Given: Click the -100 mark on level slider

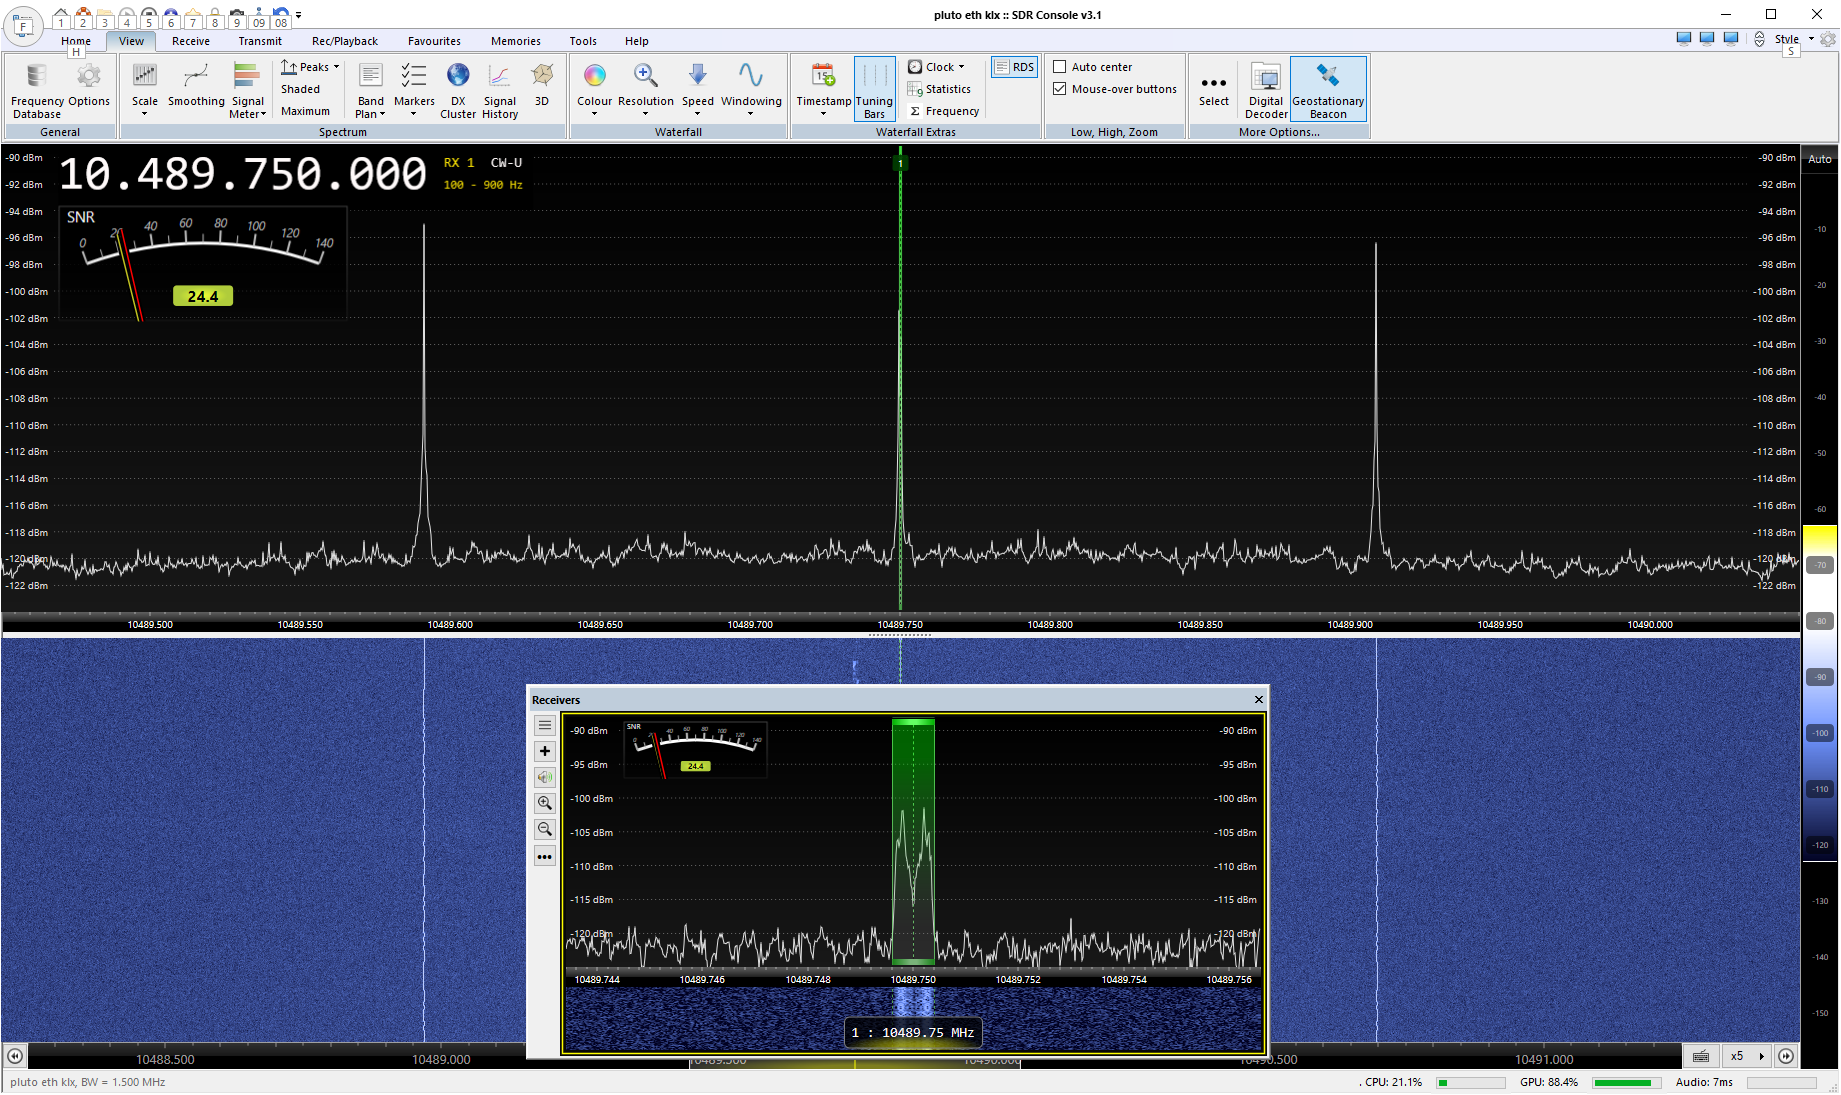Looking at the screenshot, I should pyautogui.click(x=1820, y=733).
